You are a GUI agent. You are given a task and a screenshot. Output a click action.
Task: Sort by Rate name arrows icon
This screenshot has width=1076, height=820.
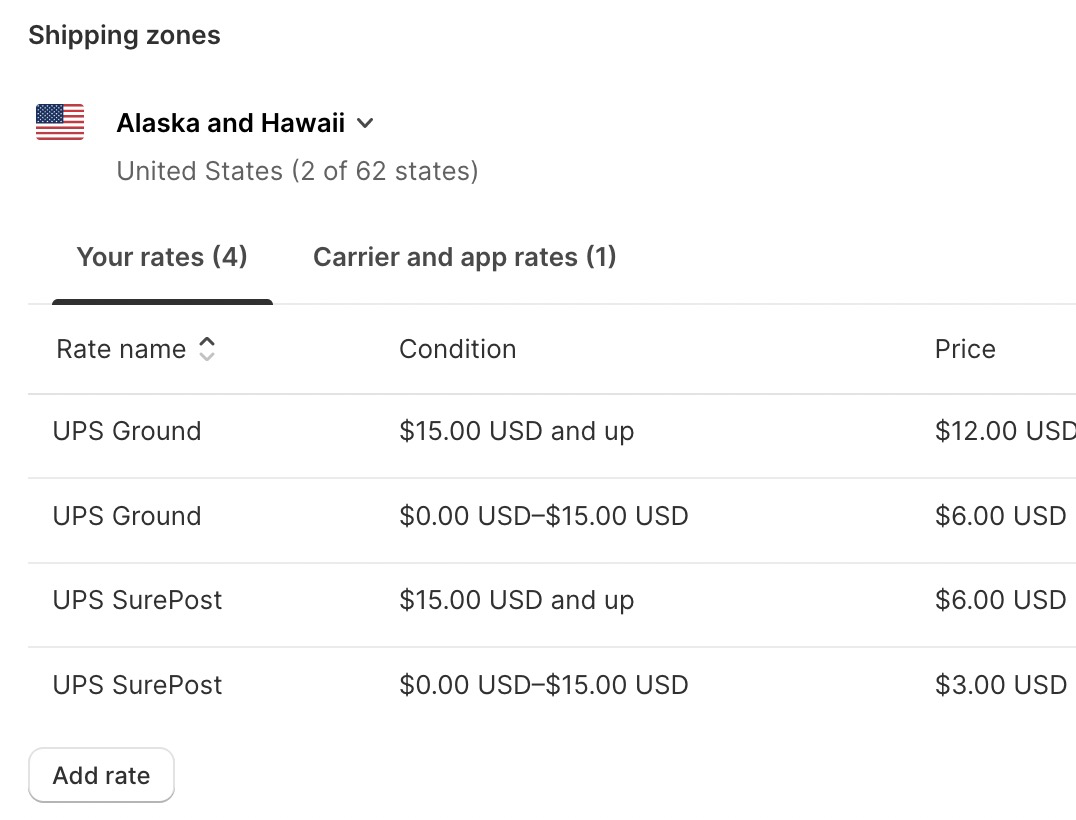pos(207,349)
